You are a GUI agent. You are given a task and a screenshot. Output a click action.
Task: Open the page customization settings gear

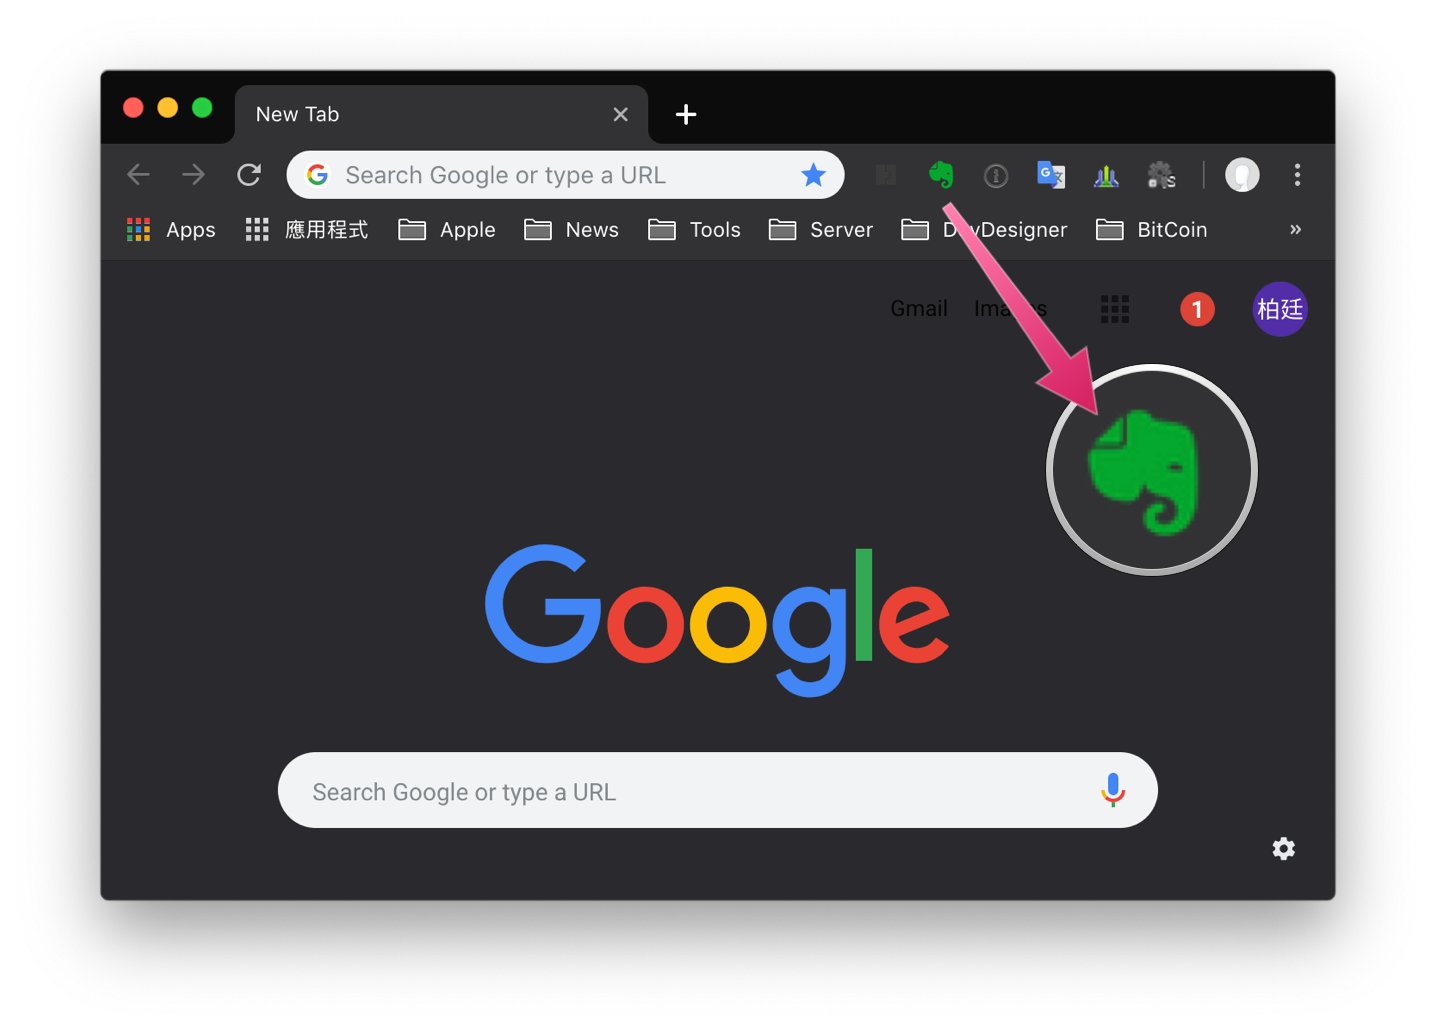click(x=1284, y=848)
